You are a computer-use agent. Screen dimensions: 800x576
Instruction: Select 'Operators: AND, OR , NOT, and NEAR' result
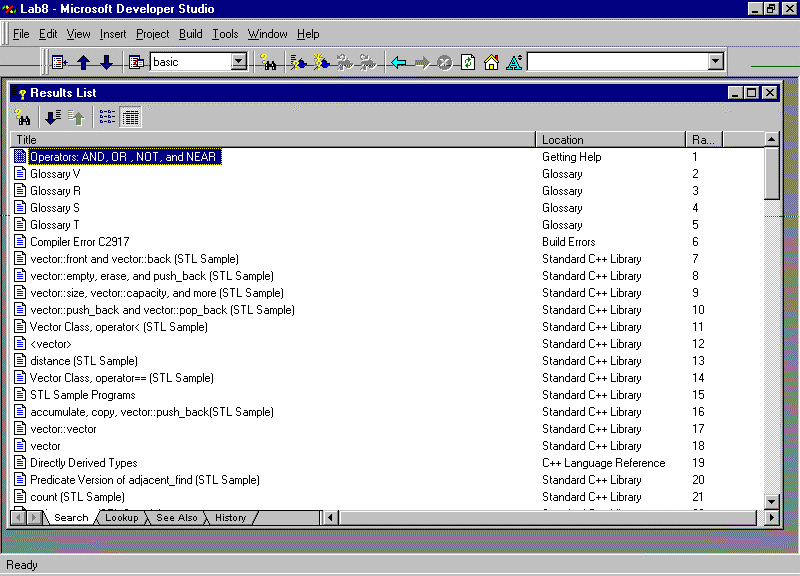click(123, 157)
